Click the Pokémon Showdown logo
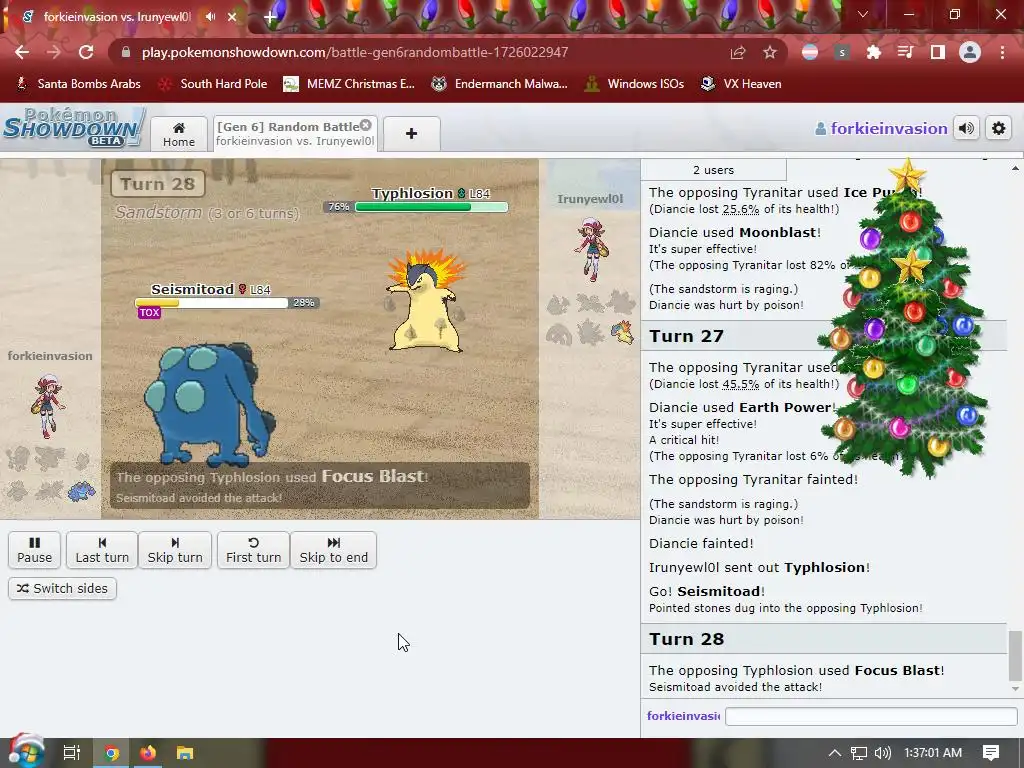Viewport: 1024px width, 768px height. (x=73, y=127)
